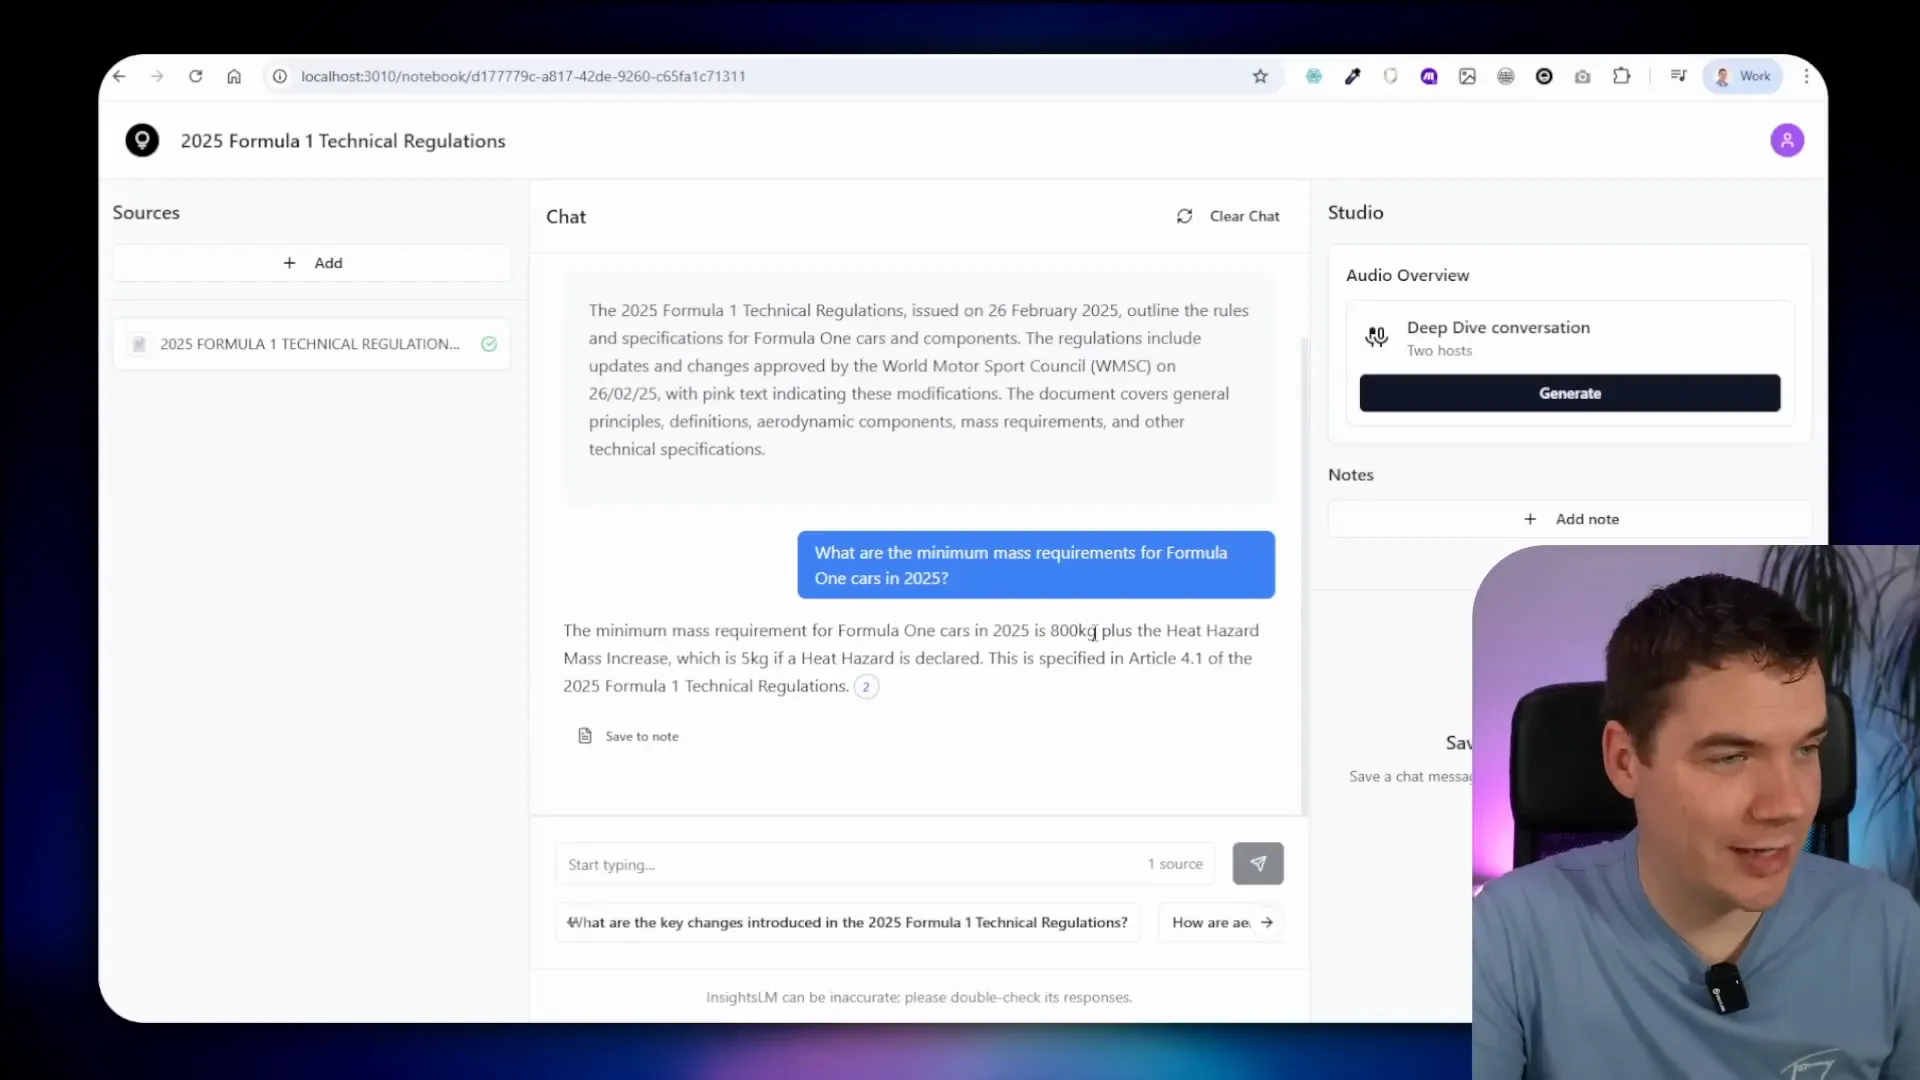
Task: Open the Chrome three-dot menu
Action: (1806, 76)
